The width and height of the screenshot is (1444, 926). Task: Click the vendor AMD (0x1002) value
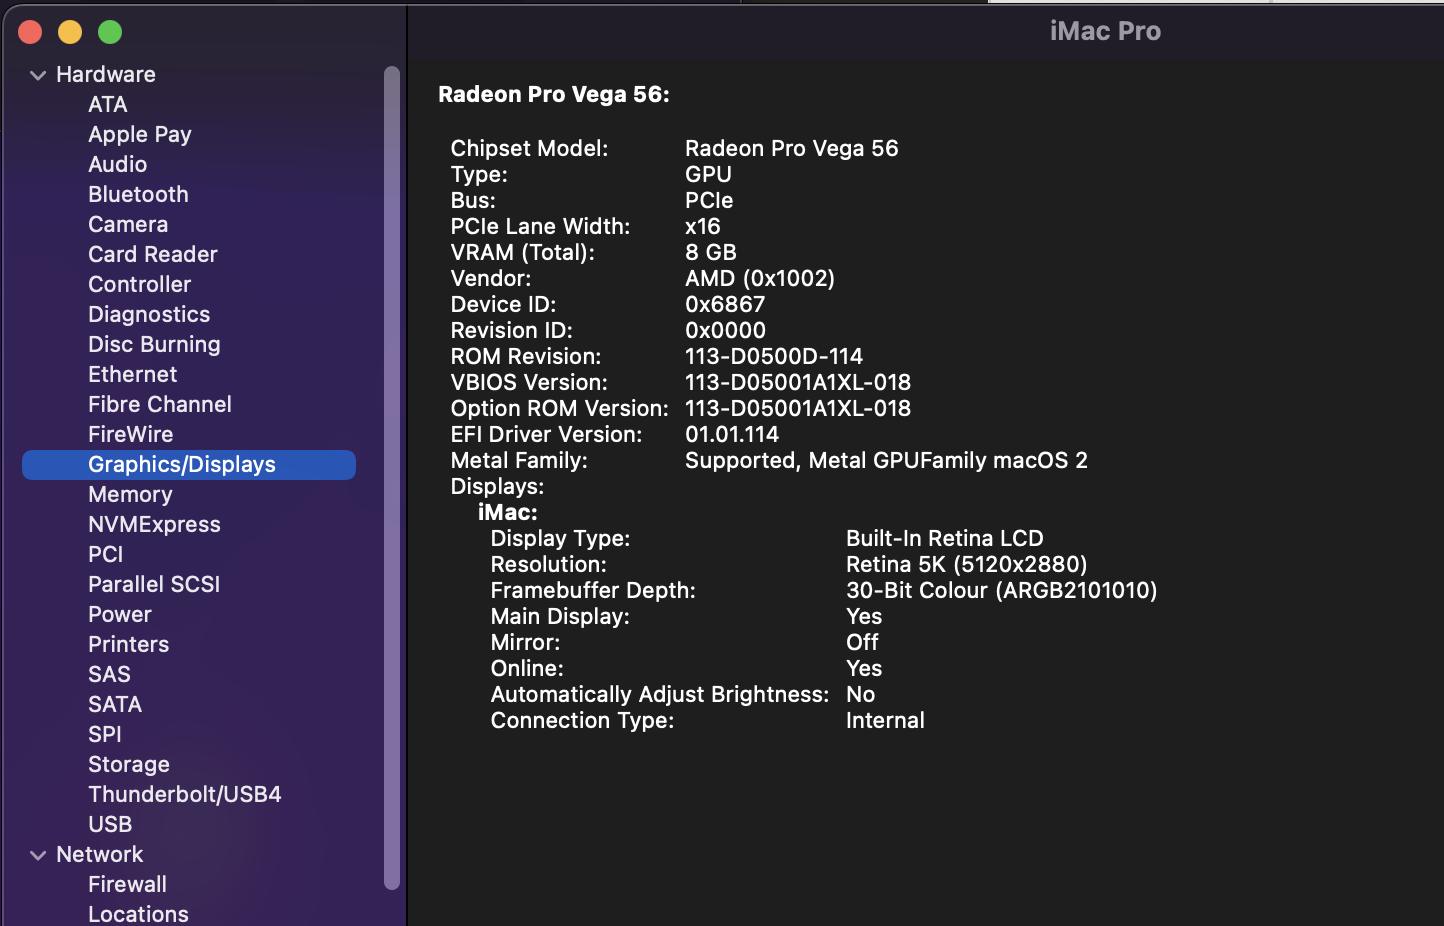tap(759, 278)
